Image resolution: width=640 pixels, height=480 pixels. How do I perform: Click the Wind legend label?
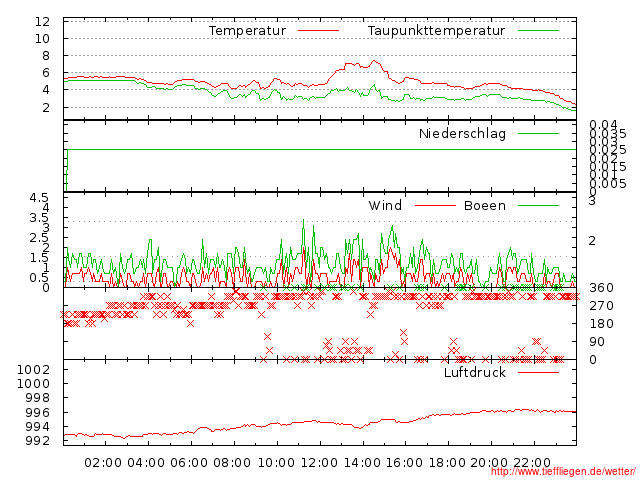(385, 205)
